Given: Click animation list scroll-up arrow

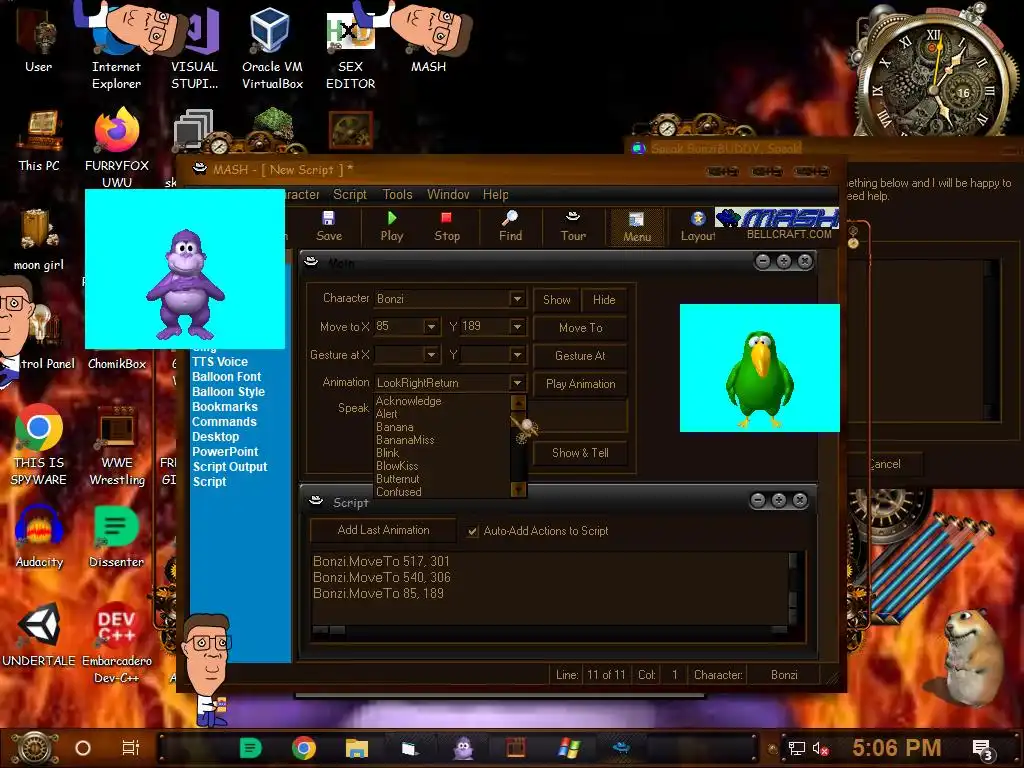Looking at the screenshot, I should coord(518,402).
